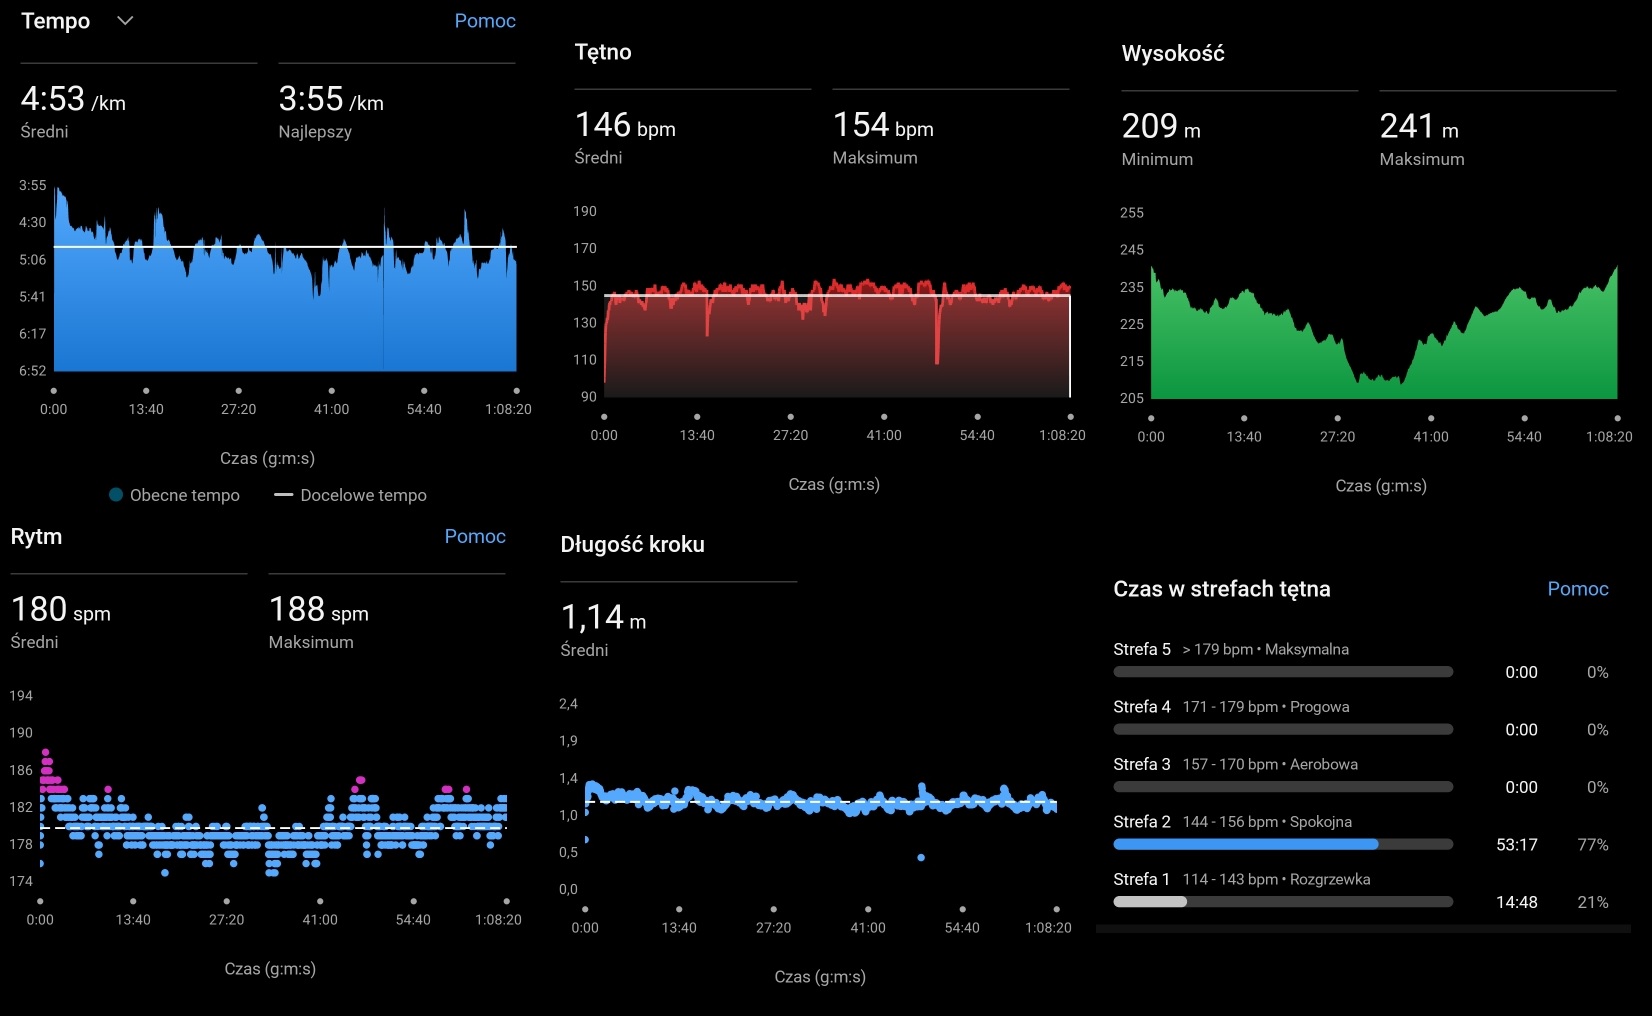Click the red Tętno heart rate graph
The width and height of the screenshot is (1652, 1016).
pyautogui.click(x=836, y=340)
